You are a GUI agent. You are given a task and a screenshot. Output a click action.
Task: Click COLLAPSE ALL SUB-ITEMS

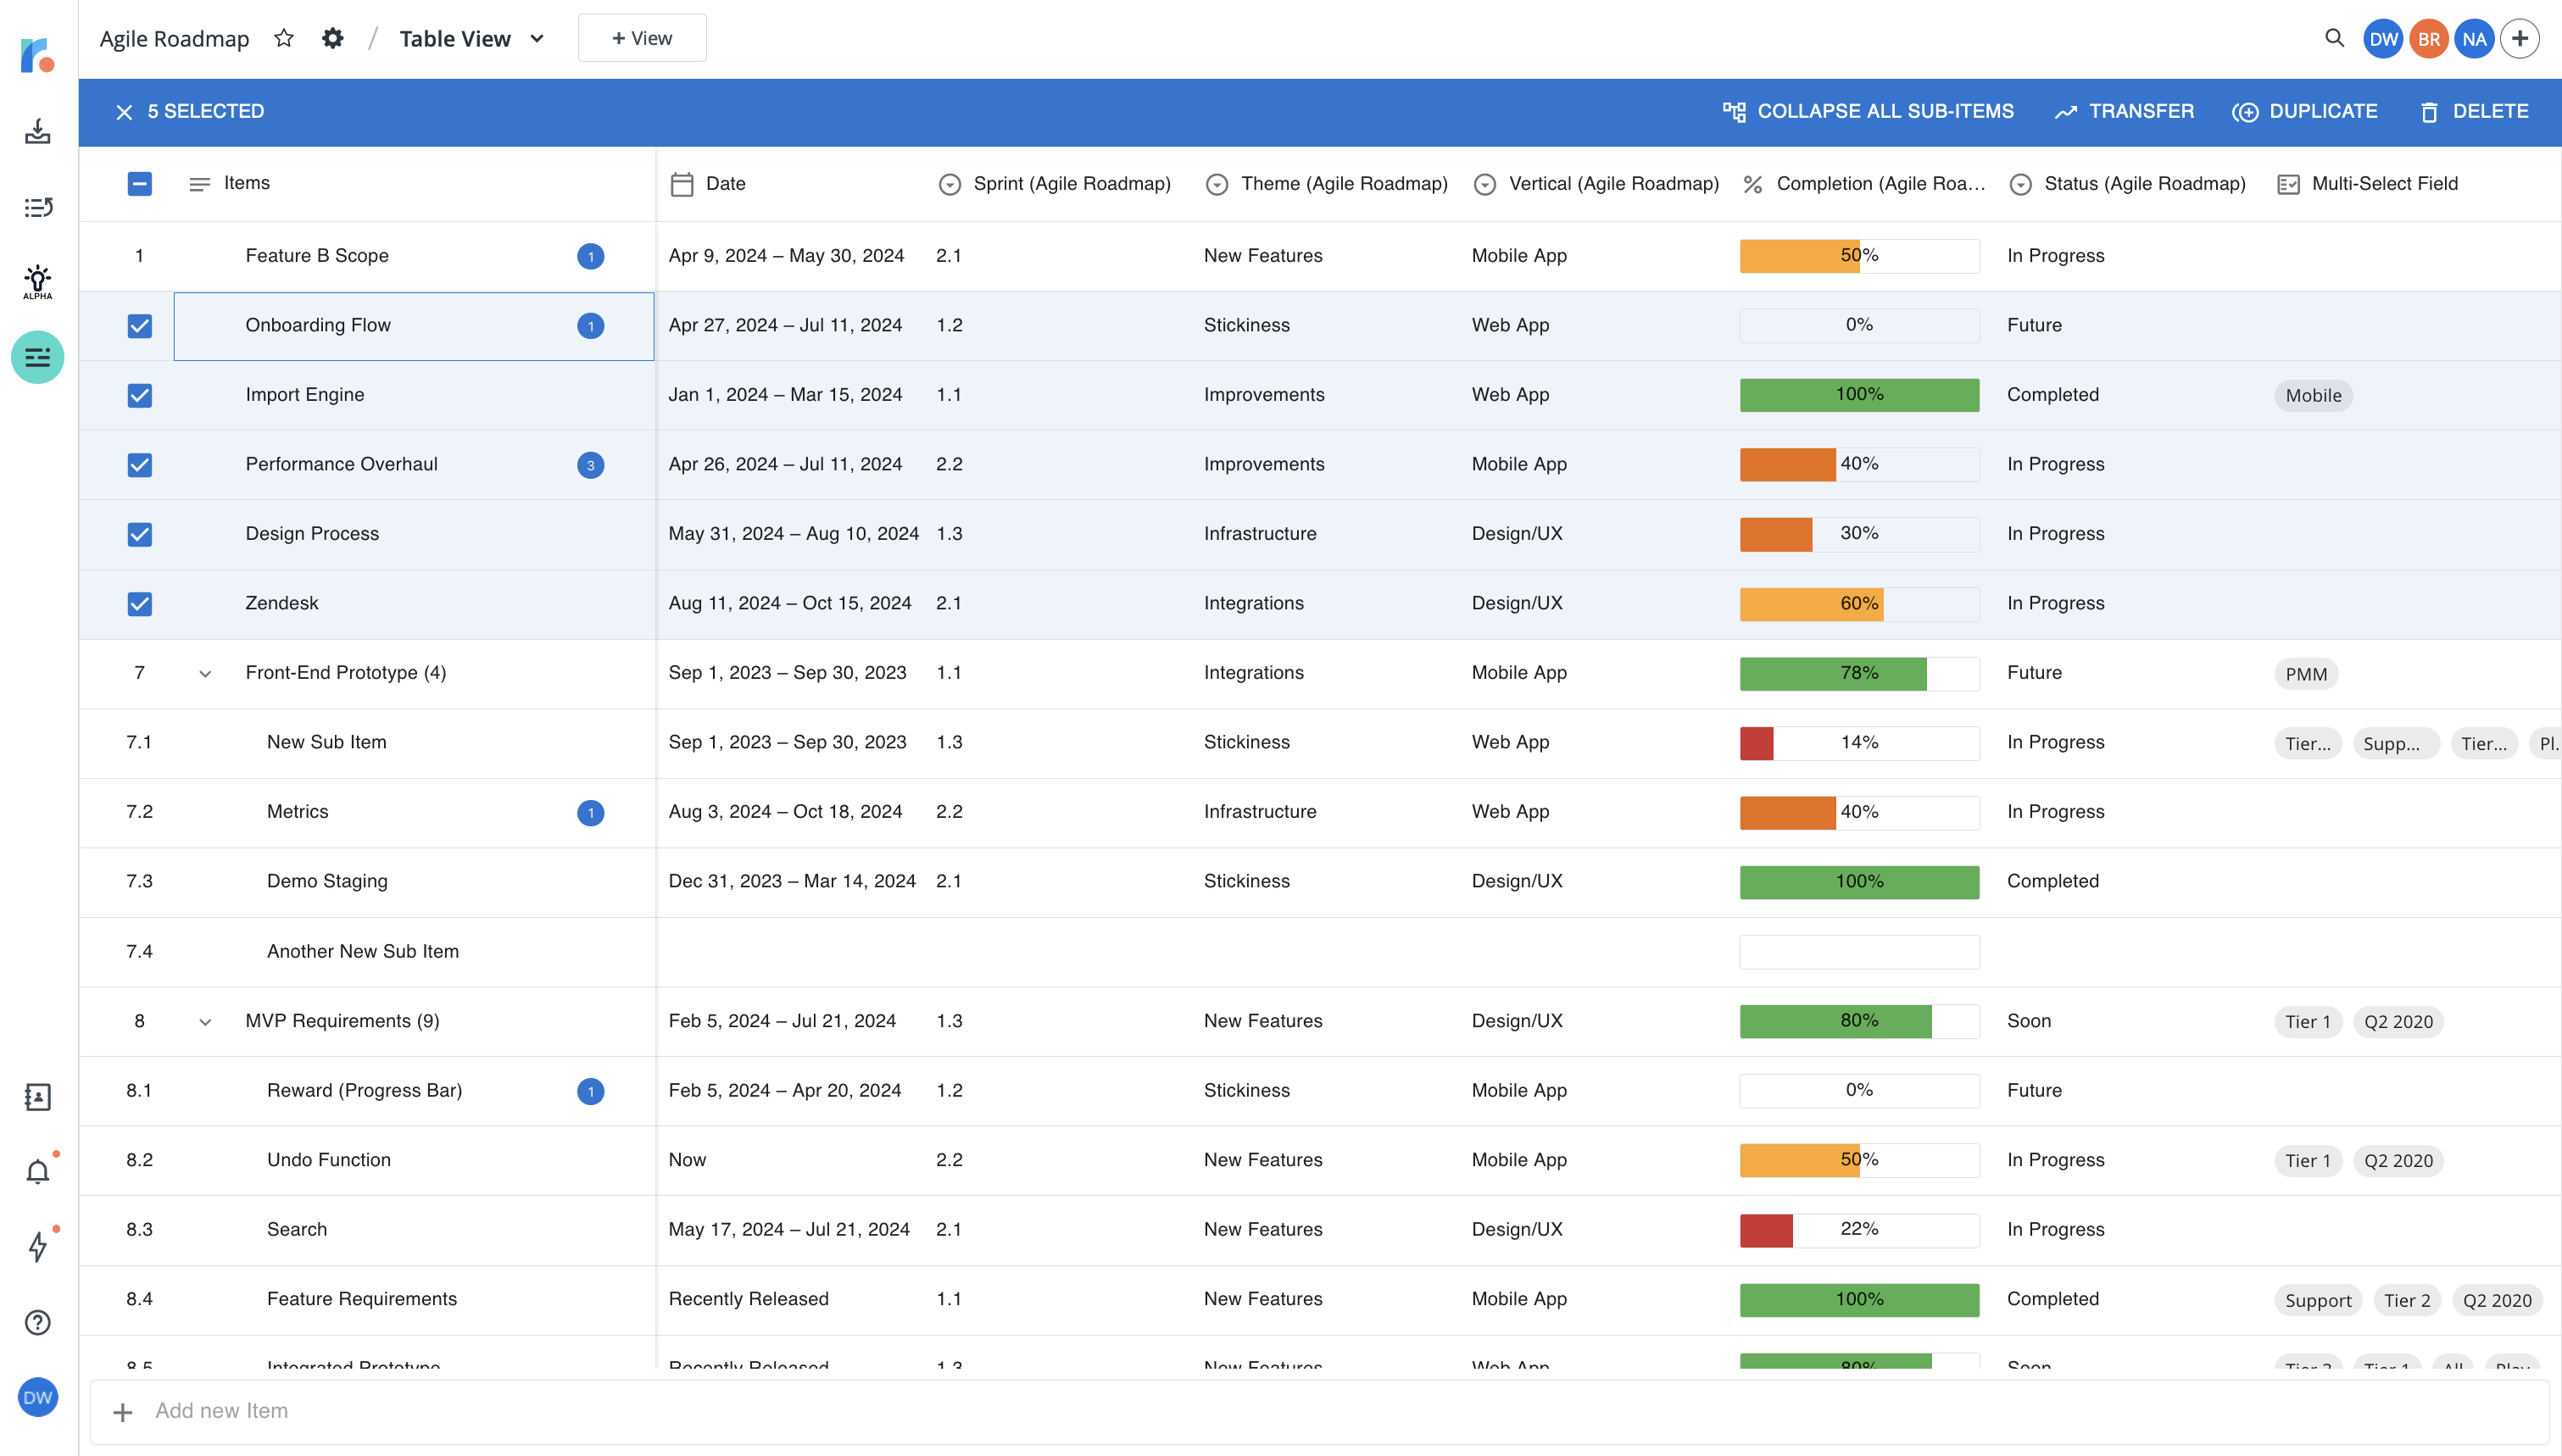1868,112
